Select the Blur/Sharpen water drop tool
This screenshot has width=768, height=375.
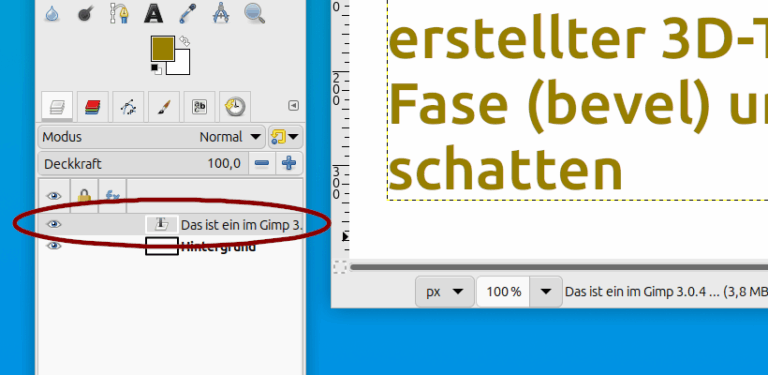[52, 14]
